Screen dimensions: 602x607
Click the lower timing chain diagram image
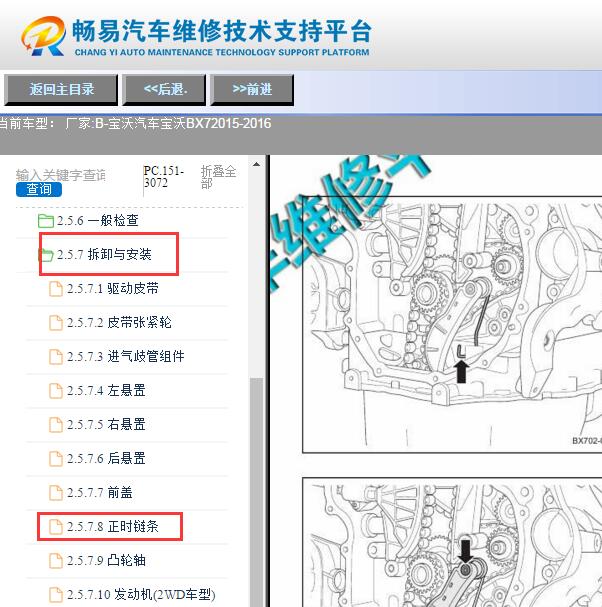coord(452,542)
